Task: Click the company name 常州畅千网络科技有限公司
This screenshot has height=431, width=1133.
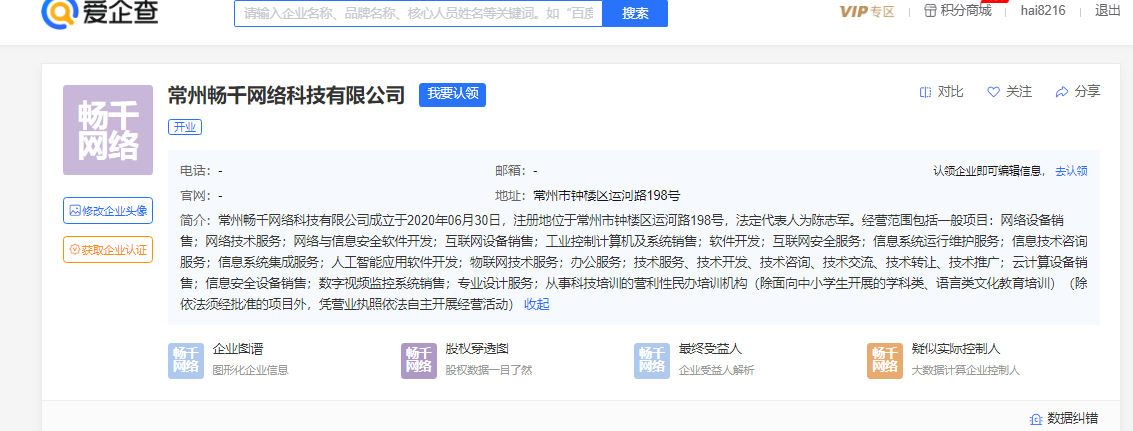Action: click(286, 95)
